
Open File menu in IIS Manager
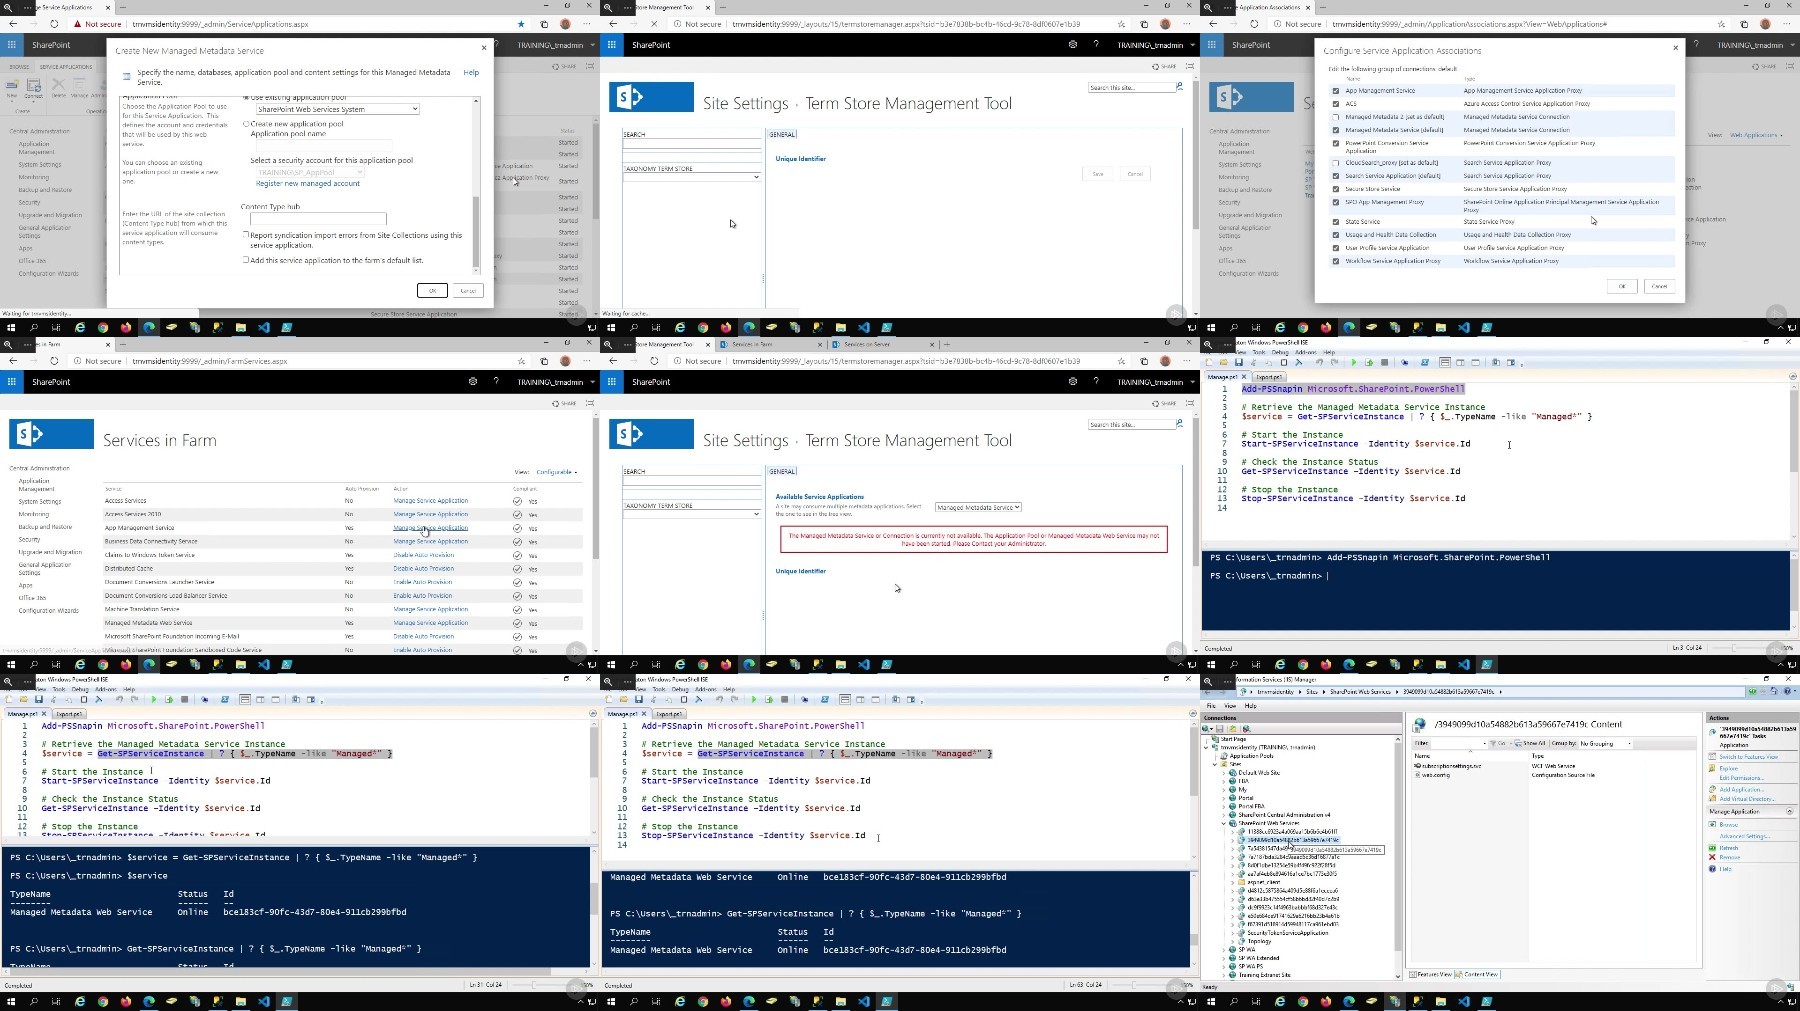(1212, 705)
